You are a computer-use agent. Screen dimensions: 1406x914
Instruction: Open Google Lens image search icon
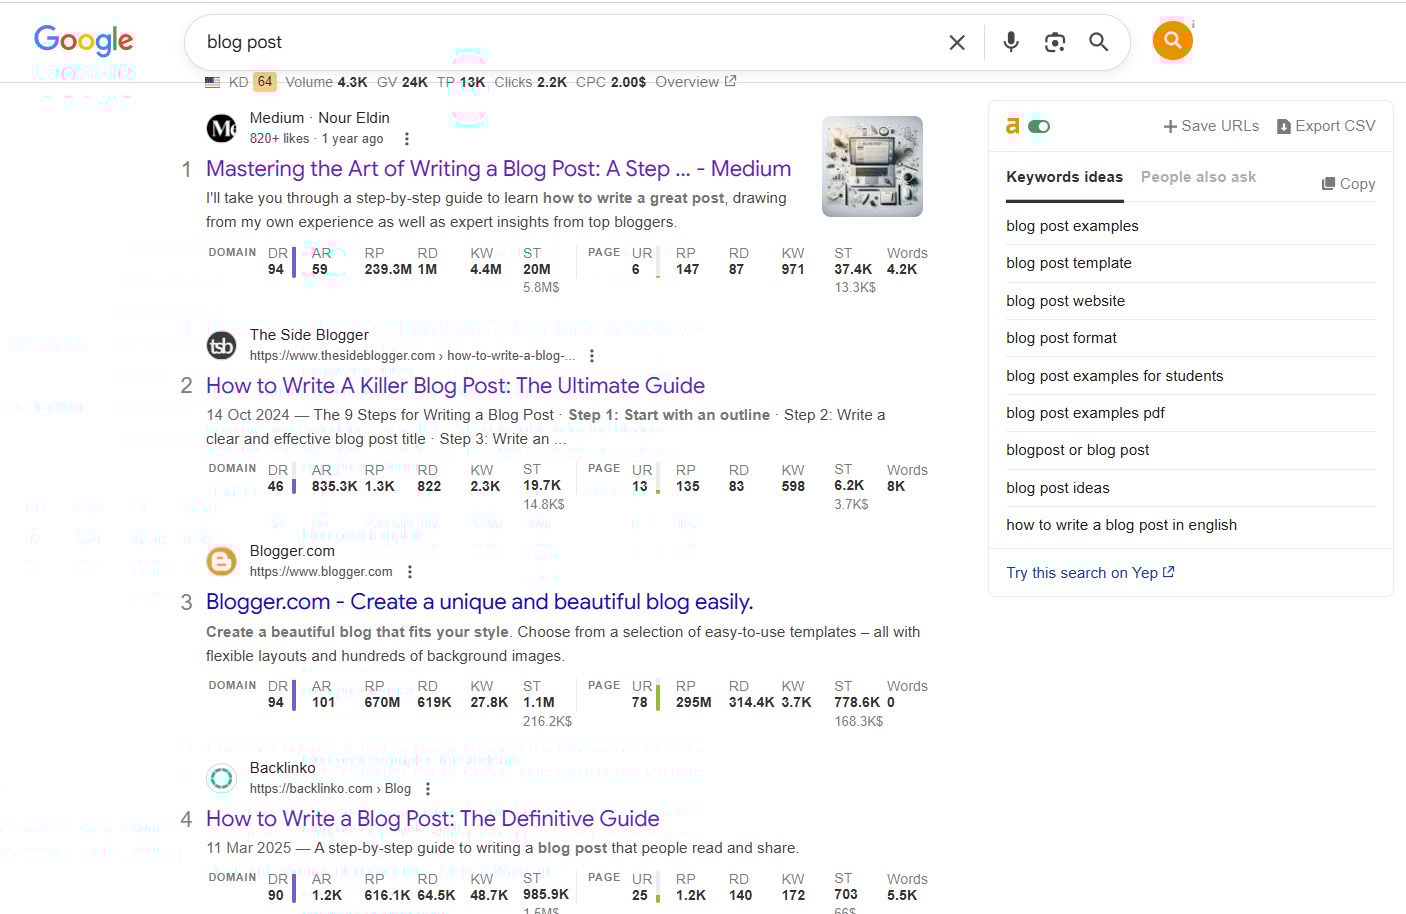click(x=1055, y=42)
